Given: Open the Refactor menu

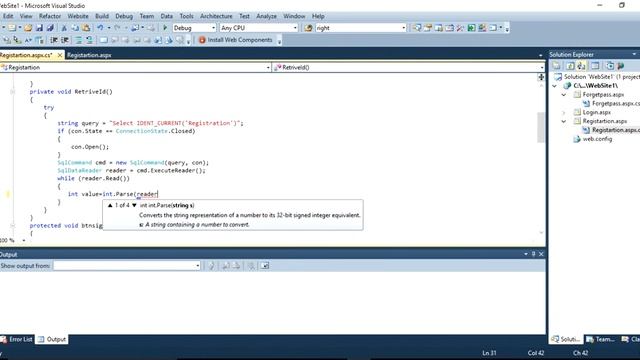Looking at the screenshot, I should click(x=50, y=16).
